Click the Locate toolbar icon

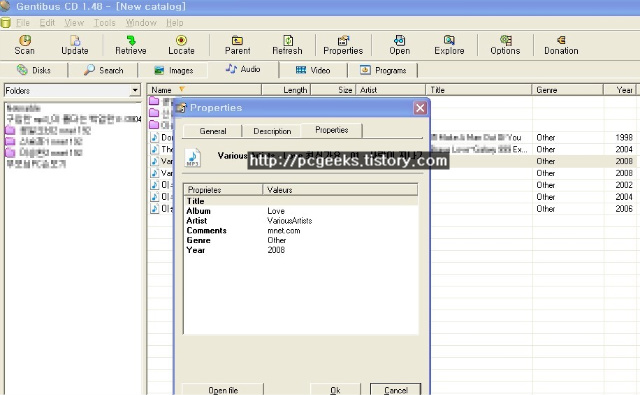pyautogui.click(x=181, y=44)
